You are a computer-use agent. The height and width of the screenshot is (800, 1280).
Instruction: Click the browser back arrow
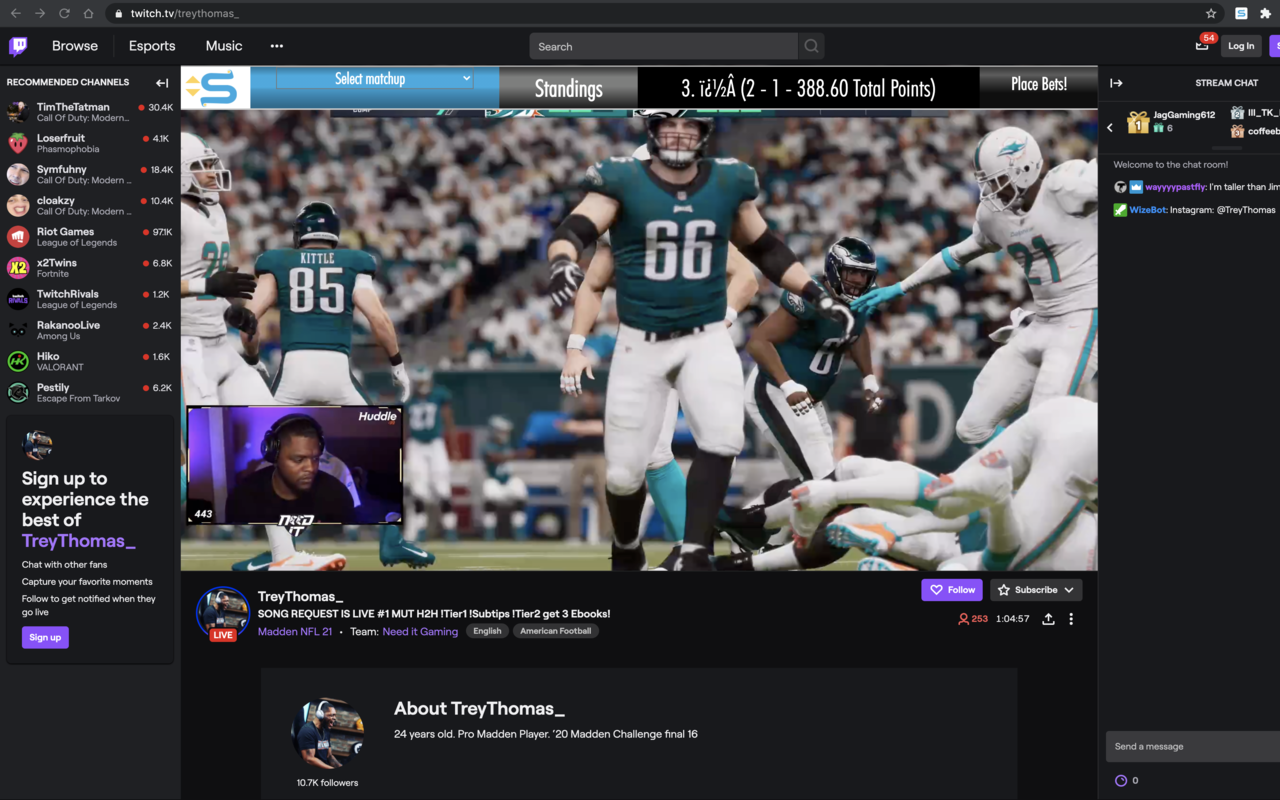tap(15, 13)
